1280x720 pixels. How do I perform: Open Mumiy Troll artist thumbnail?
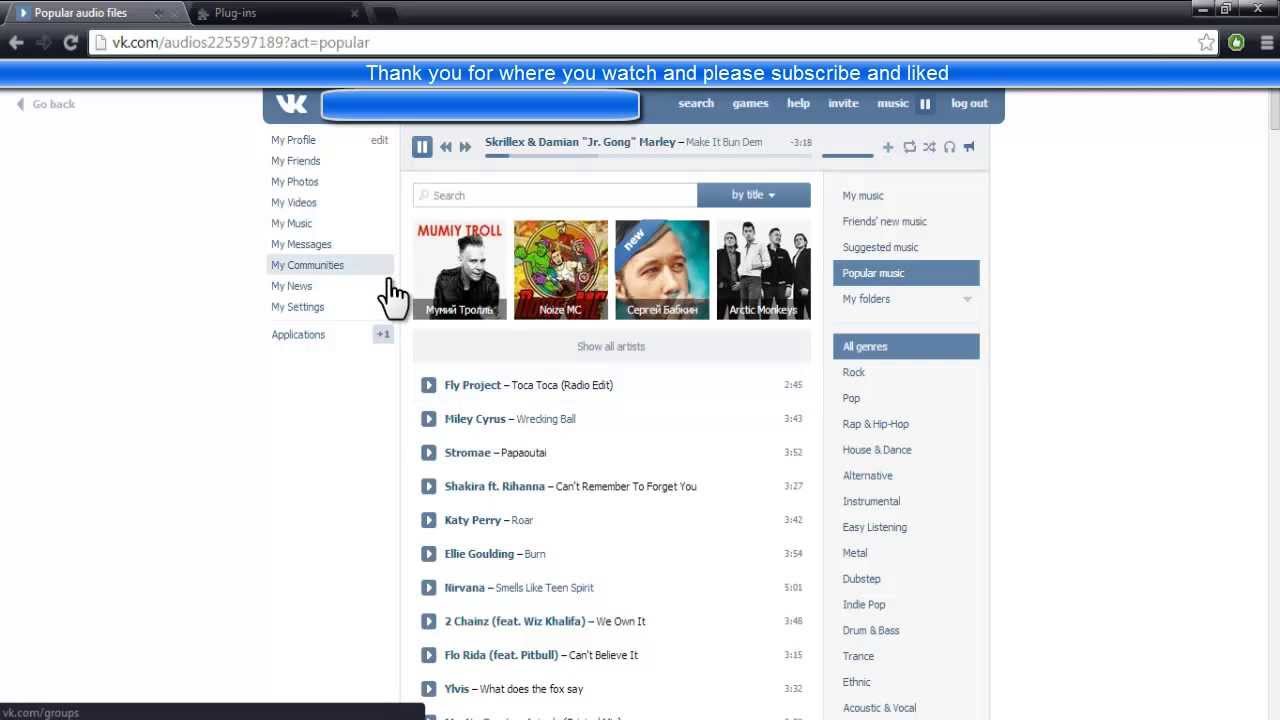[460, 270]
